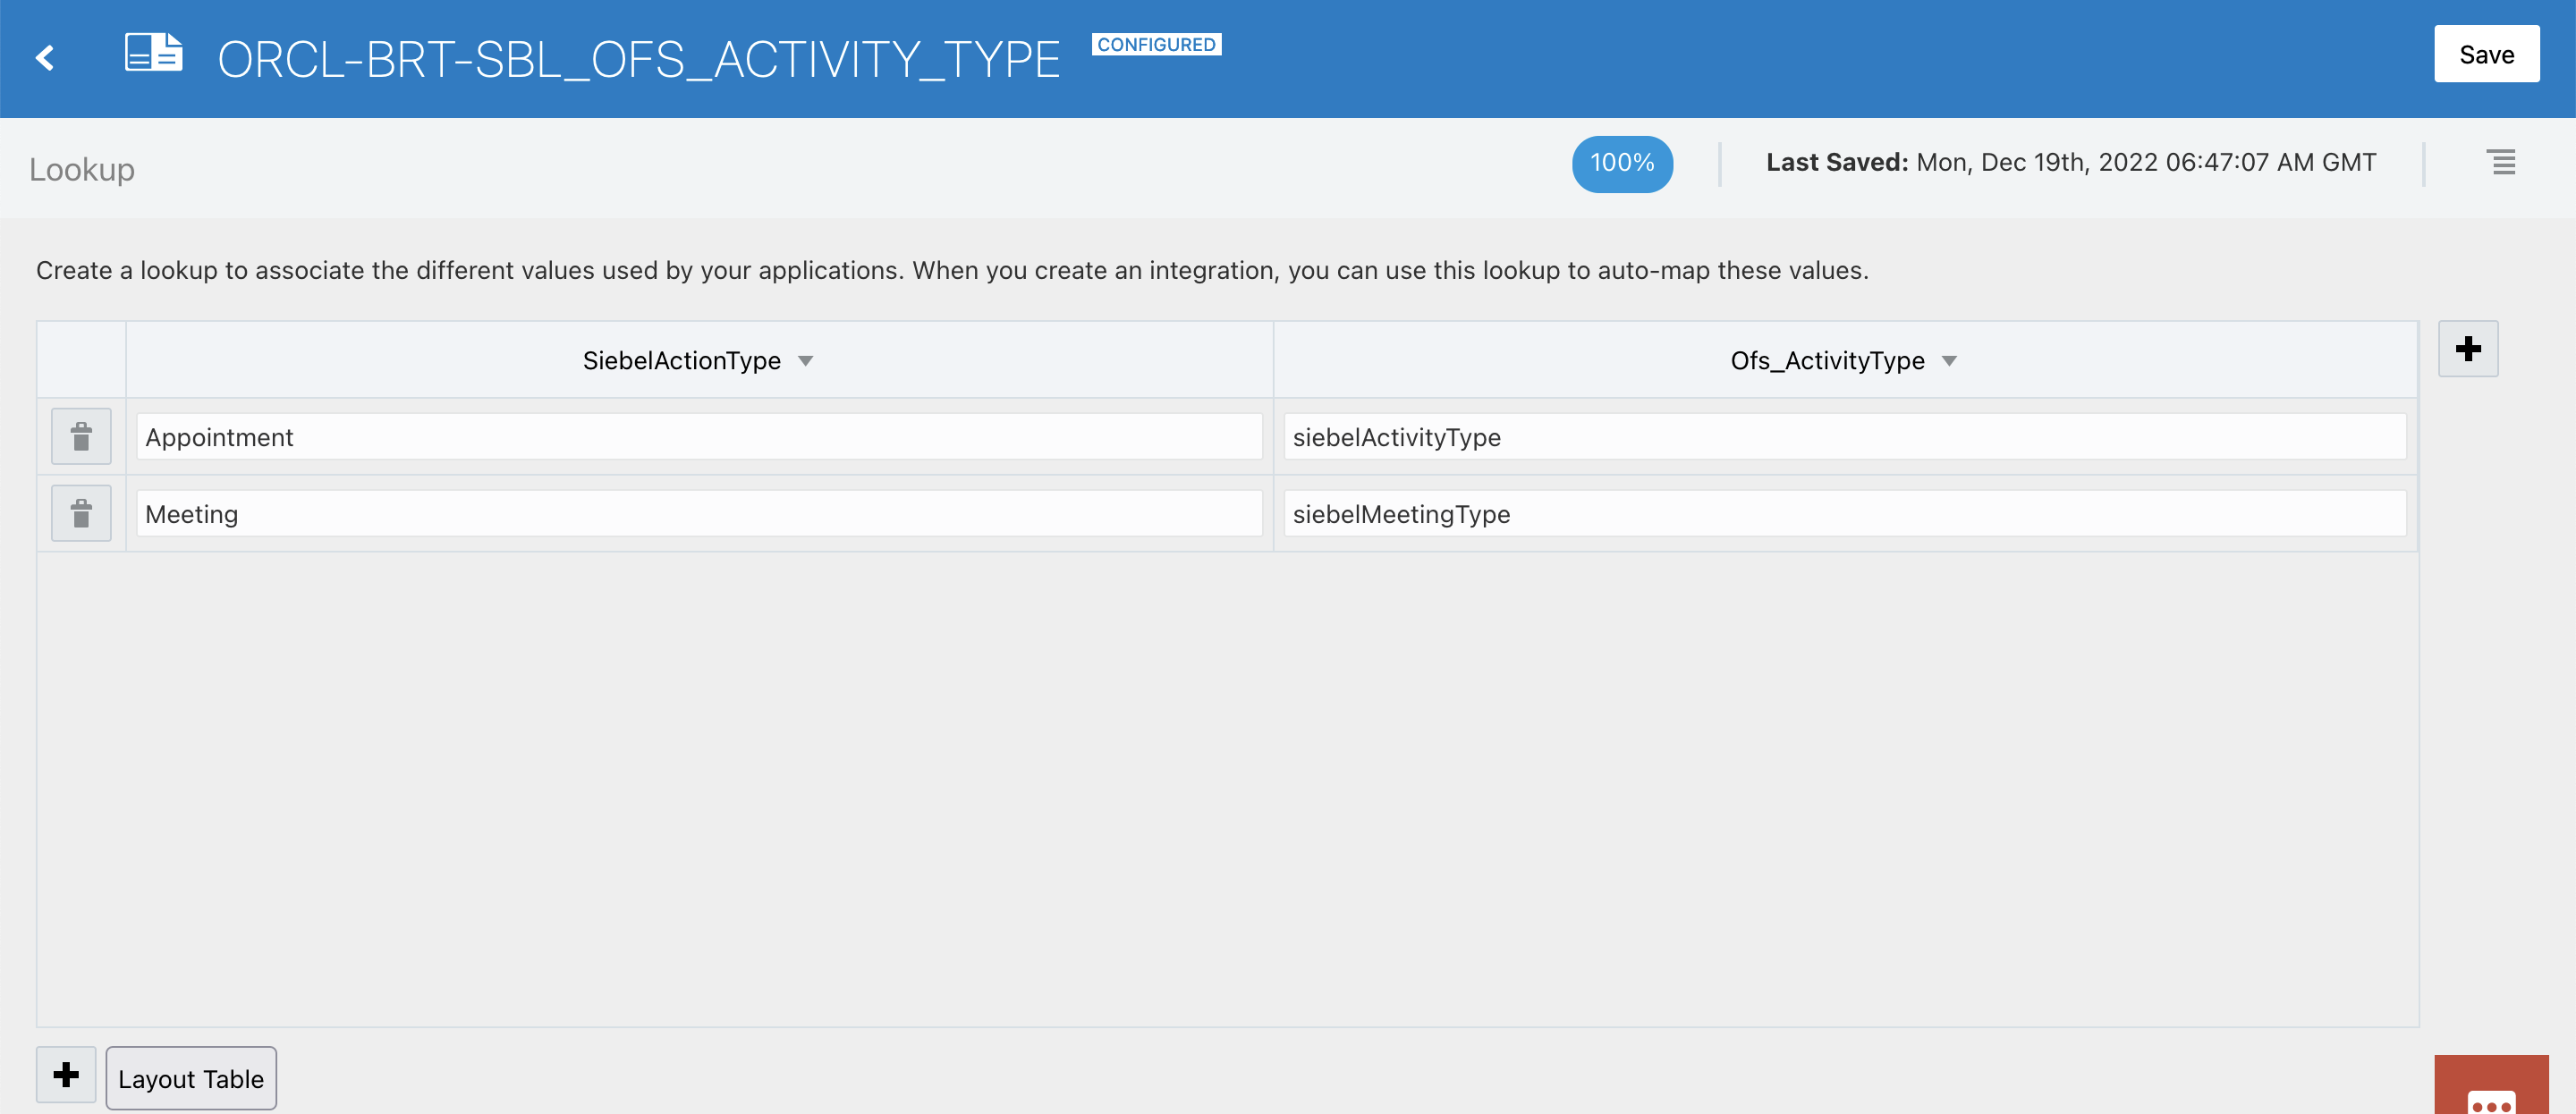The width and height of the screenshot is (2576, 1114).
Task: Click the CONFIGURED status badge
Action: (1156, 45)
